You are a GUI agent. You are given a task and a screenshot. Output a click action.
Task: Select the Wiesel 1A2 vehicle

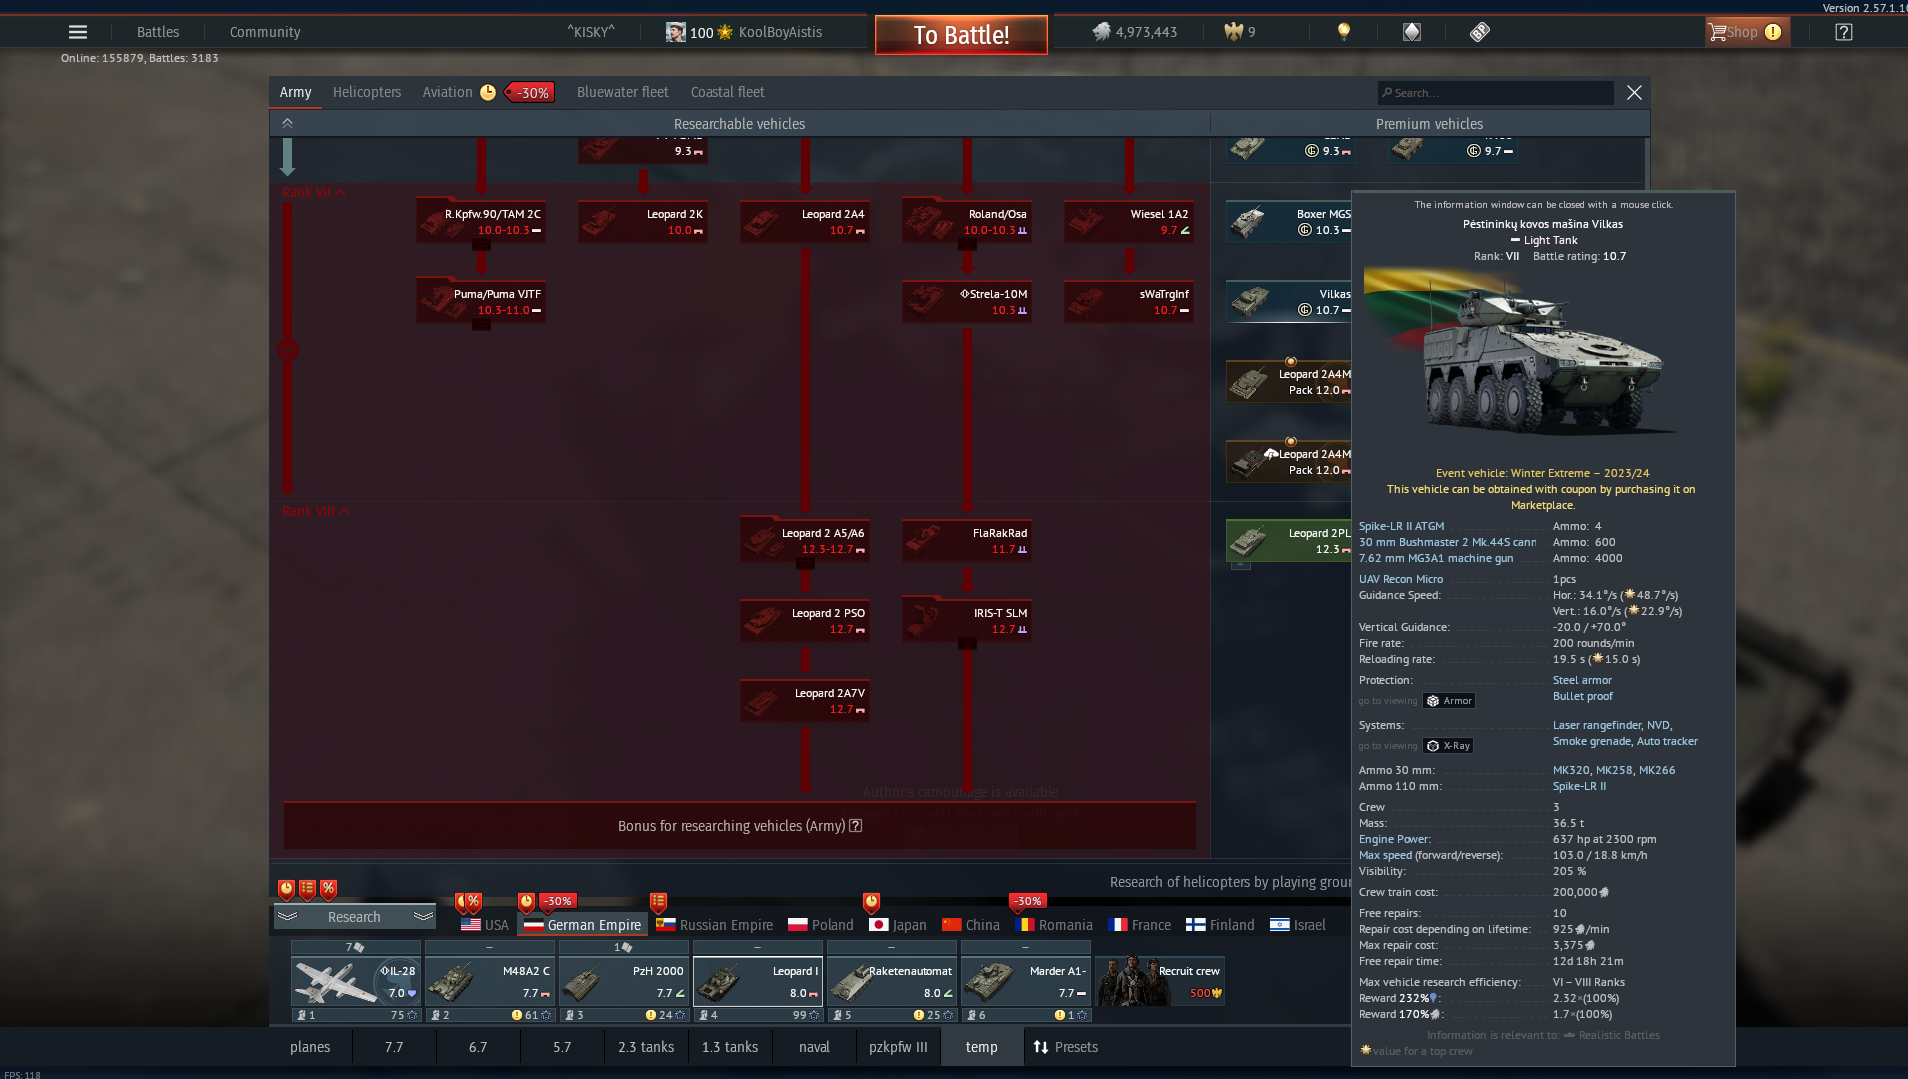[1129, 222]
